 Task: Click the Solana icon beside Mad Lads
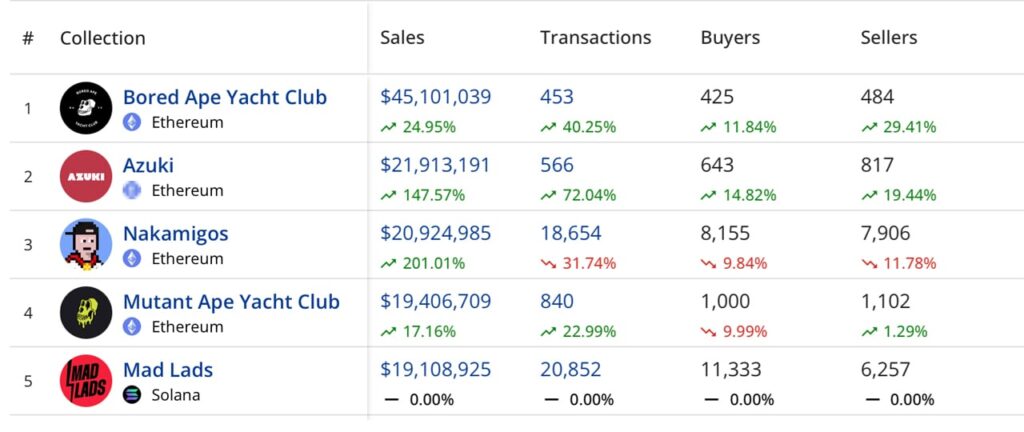[x=132, y=395]
